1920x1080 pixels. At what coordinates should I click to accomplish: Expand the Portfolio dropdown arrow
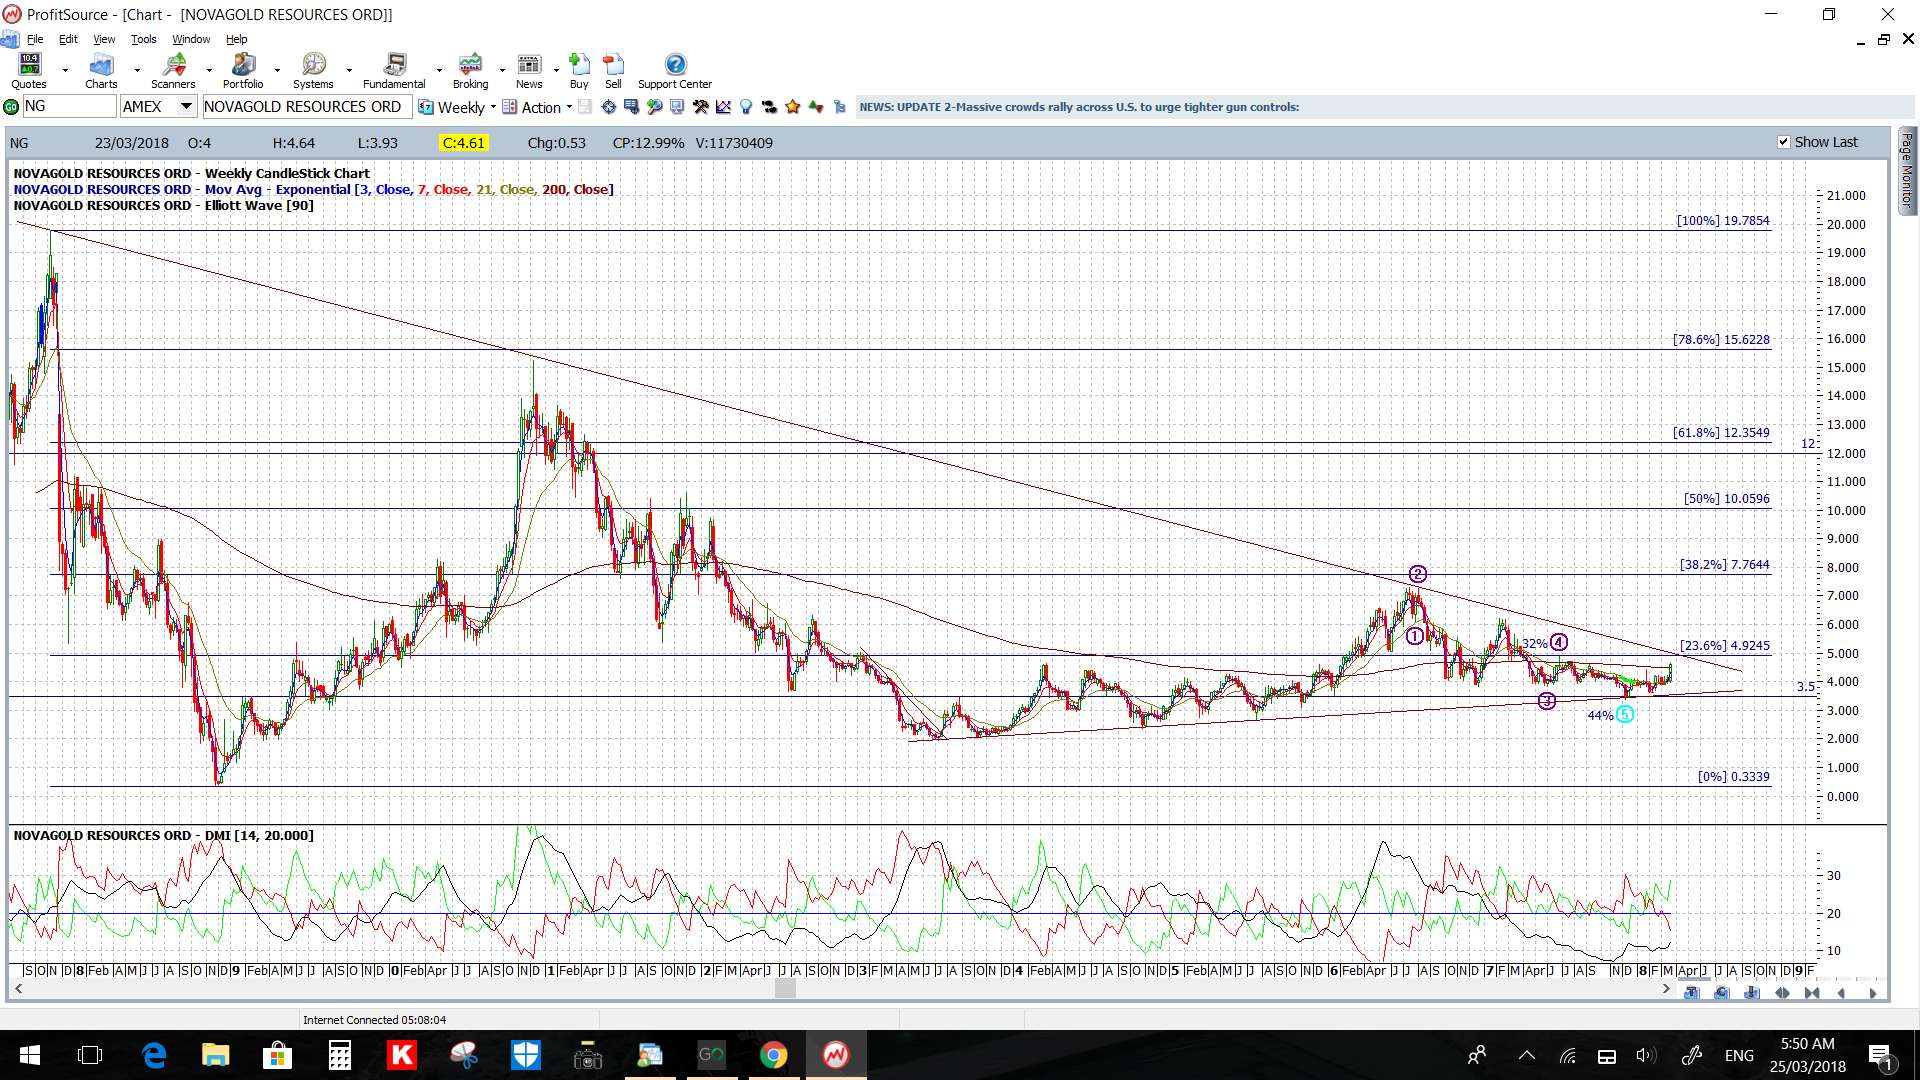coord(278,71)
